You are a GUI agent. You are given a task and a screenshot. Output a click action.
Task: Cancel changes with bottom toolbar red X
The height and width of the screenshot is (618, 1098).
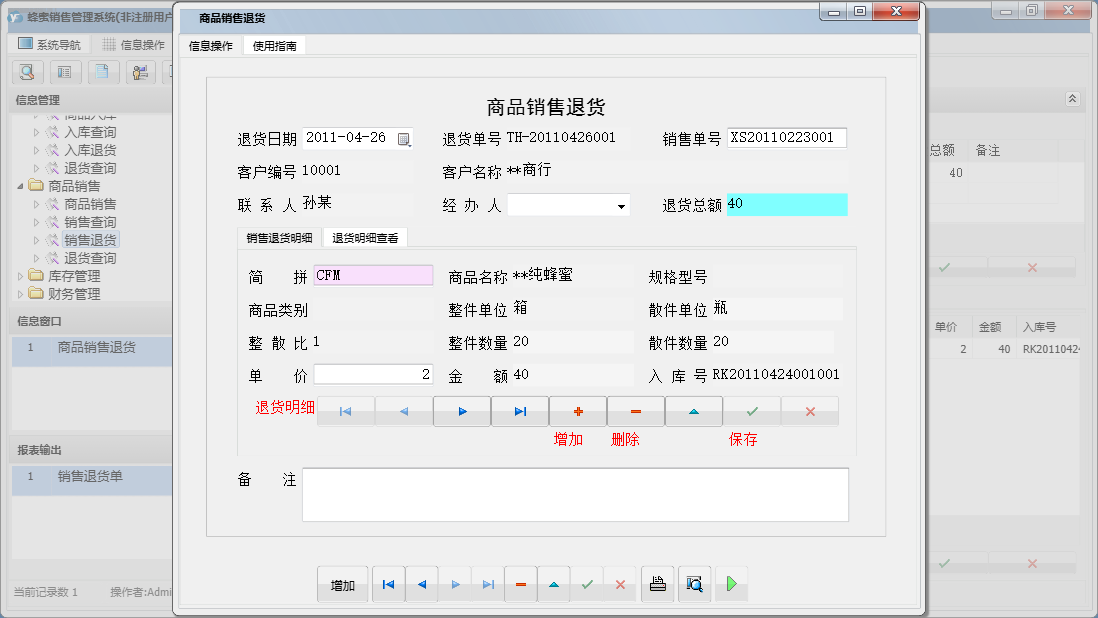(x=620, y=584)
